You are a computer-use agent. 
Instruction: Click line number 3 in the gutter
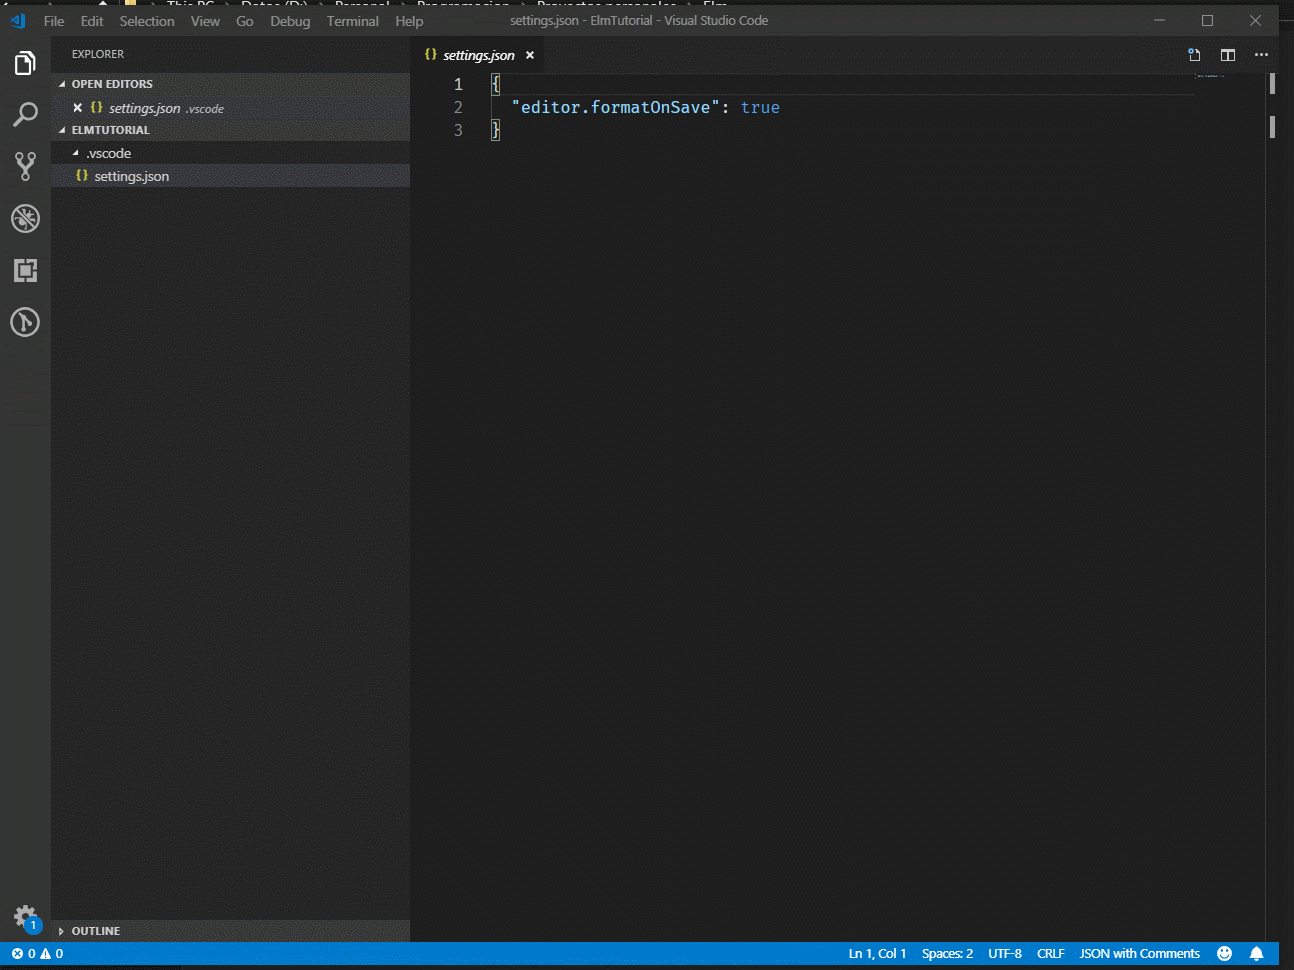click(x=458, y=130)
